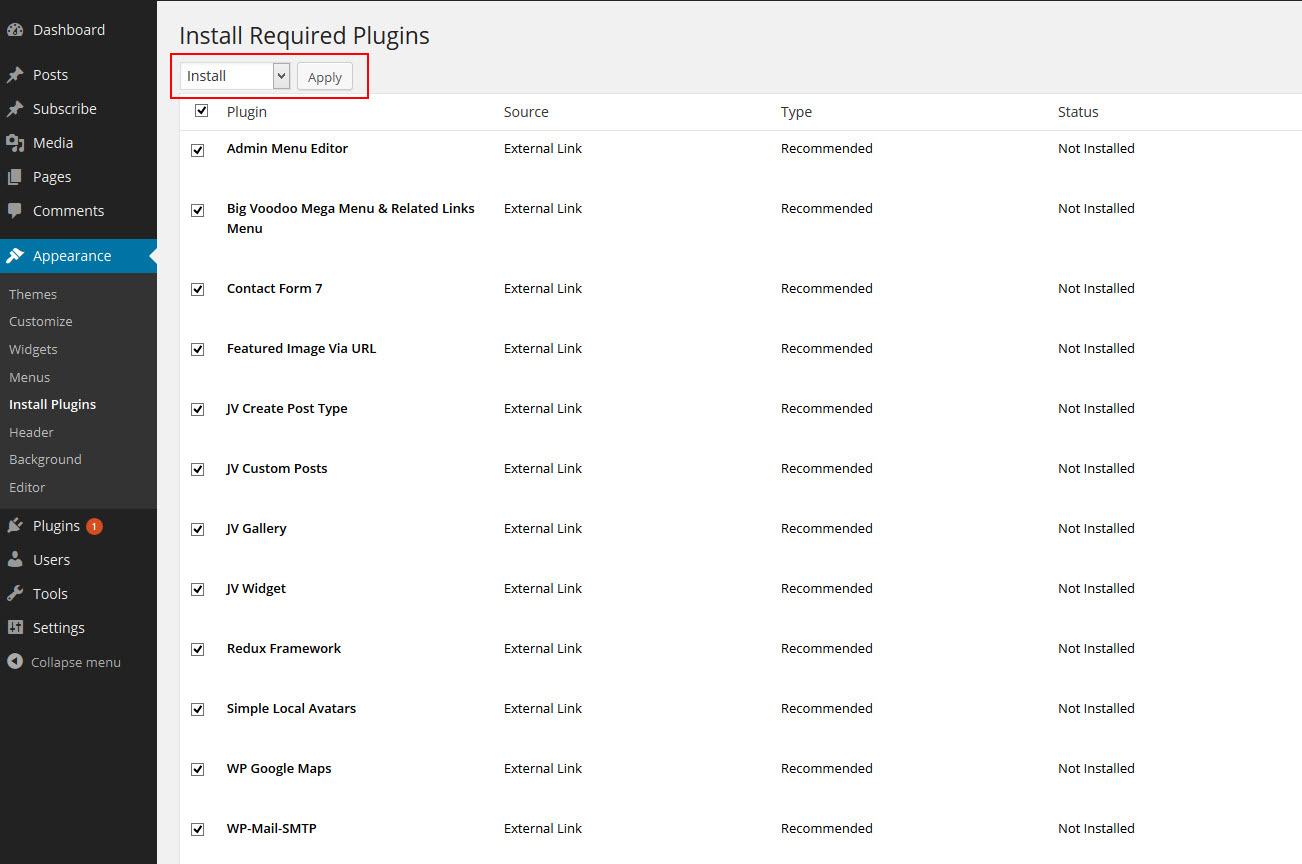Open the Background submenu link
The width and height of the screenshot is (1302, 864).
tap(45, 459)
